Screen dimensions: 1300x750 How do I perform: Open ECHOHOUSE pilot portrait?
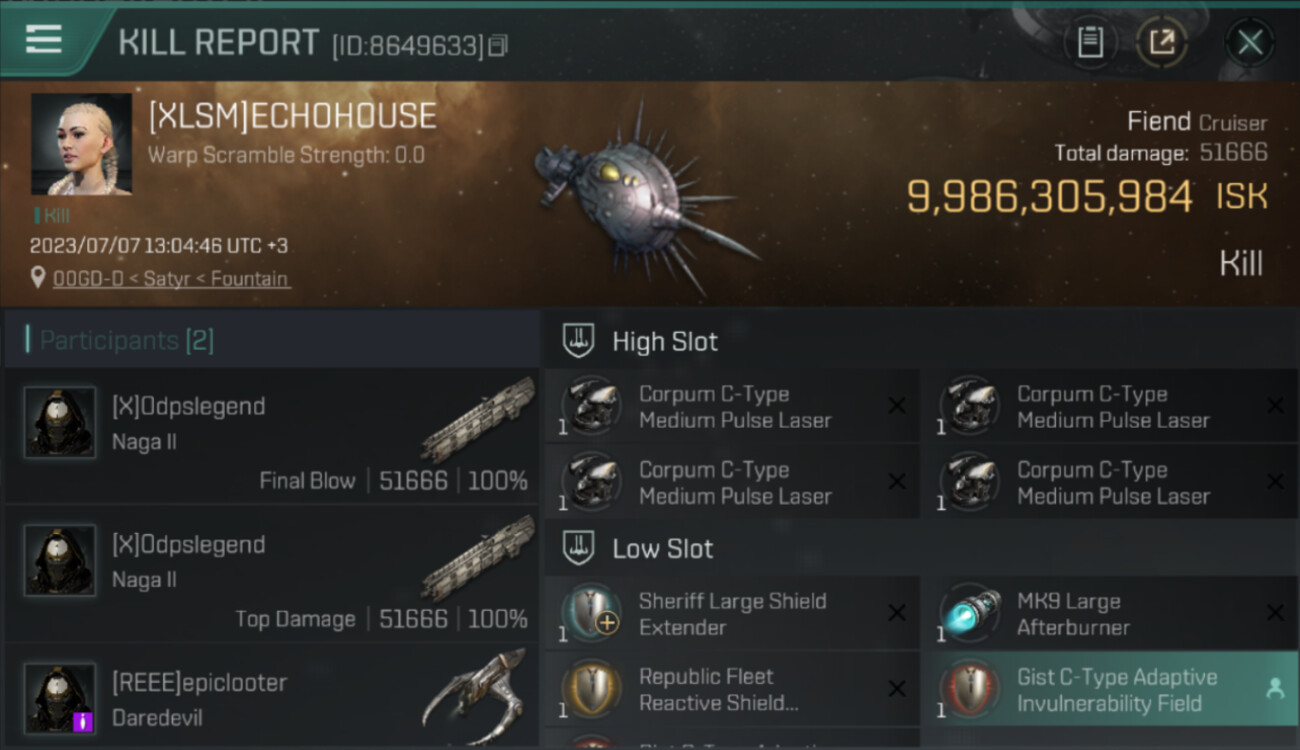click(x=81, y=144)
